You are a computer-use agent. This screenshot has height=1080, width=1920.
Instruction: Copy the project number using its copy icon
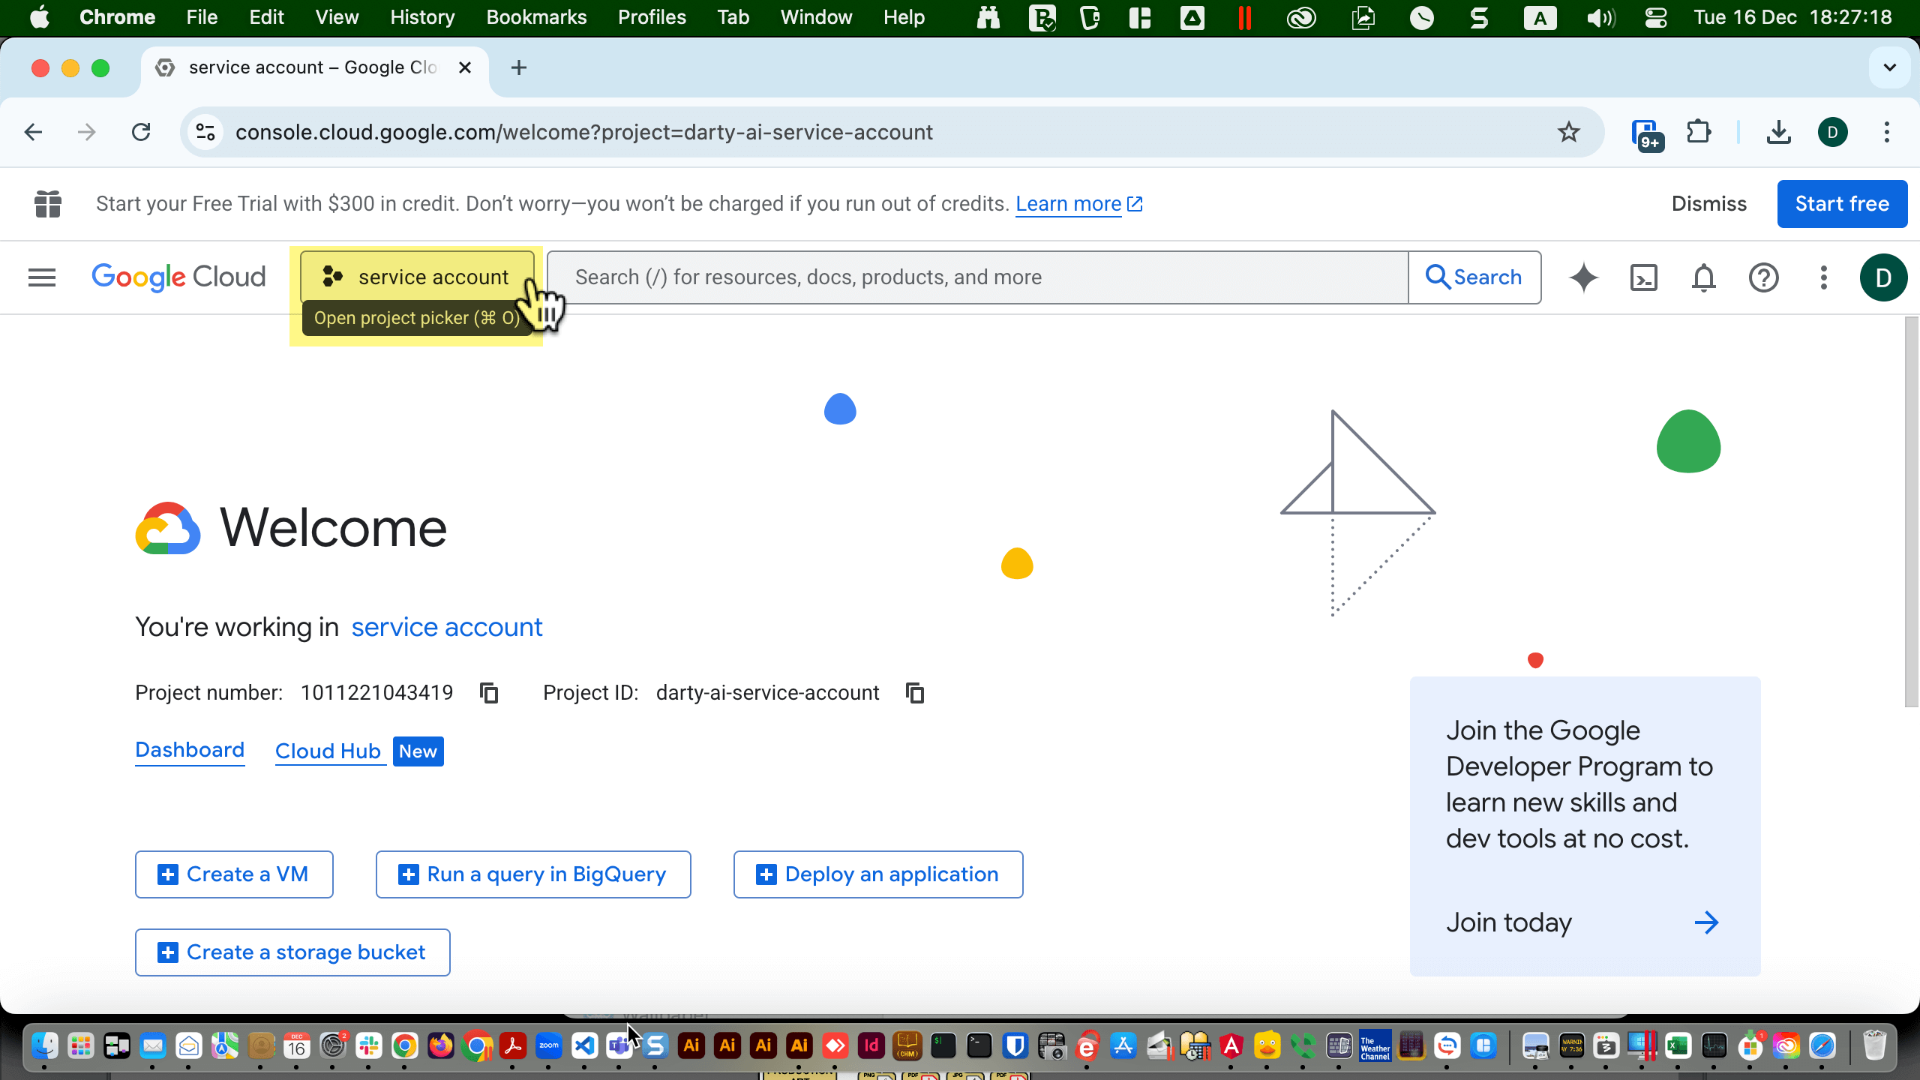[488, 692]
